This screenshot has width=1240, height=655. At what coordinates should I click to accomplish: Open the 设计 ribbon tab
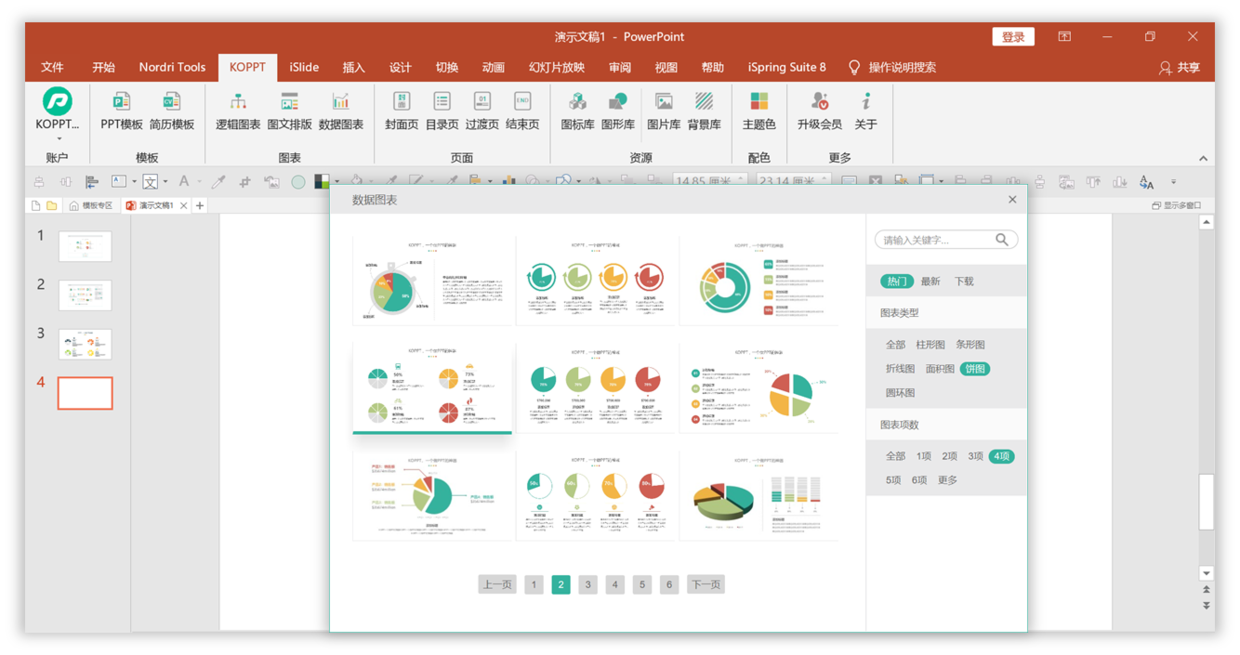pos(400,67)
